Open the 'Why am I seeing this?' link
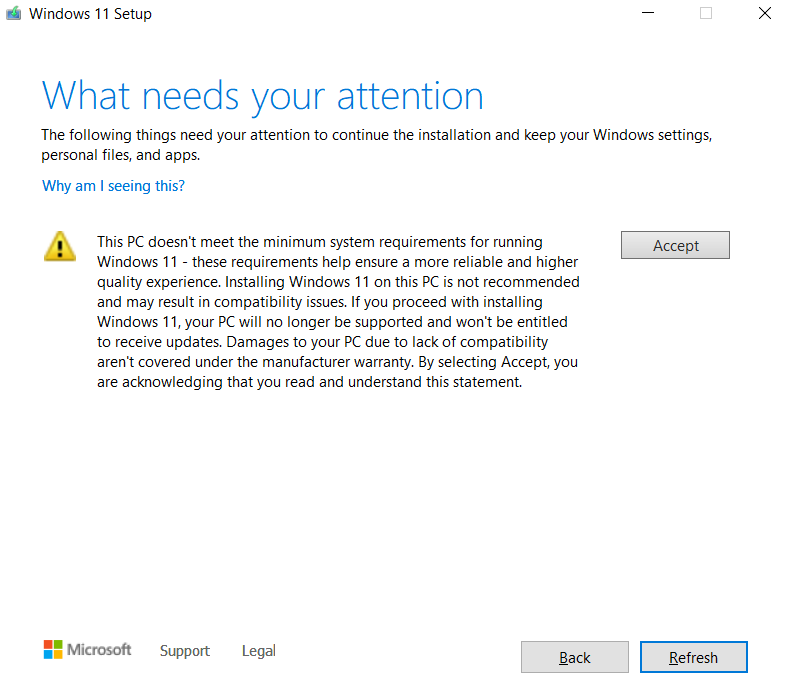The height and width of the screenshot is (684, 789). [113, 186]
